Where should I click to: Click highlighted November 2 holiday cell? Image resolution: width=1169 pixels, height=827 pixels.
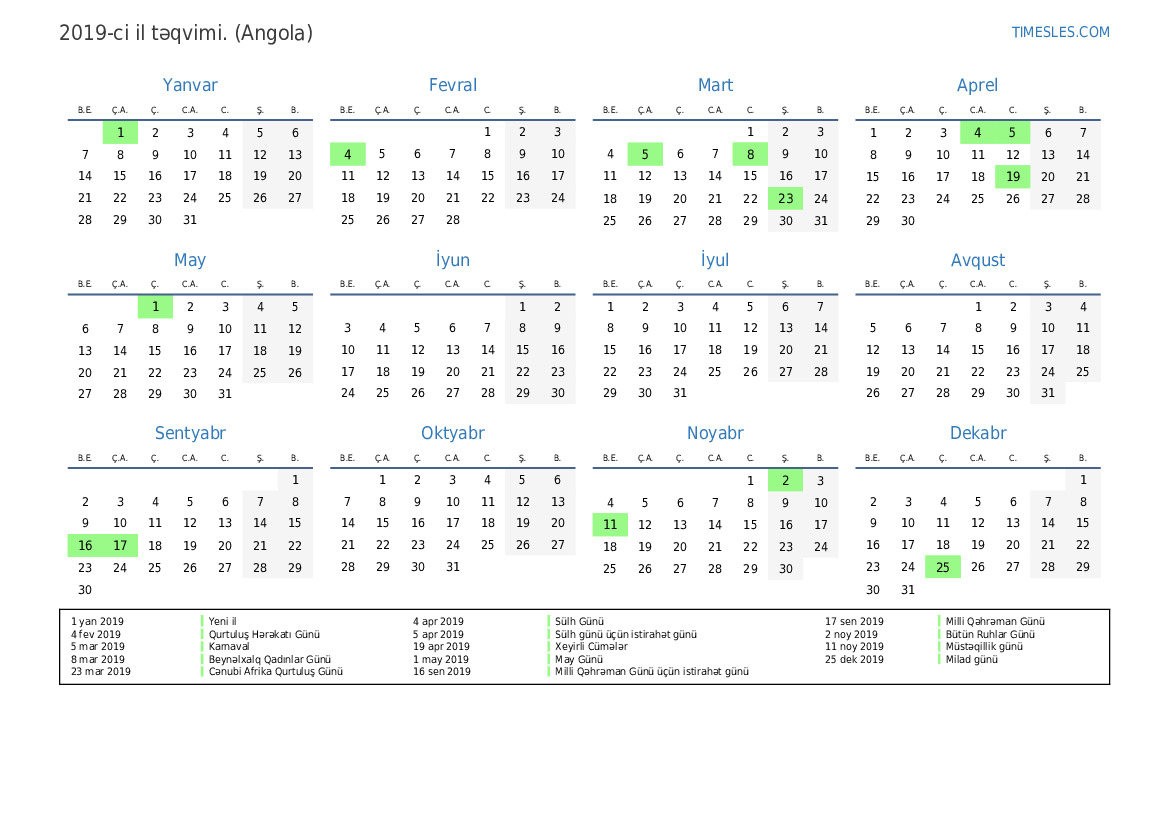pyautogui.click(x=785, y=480)
